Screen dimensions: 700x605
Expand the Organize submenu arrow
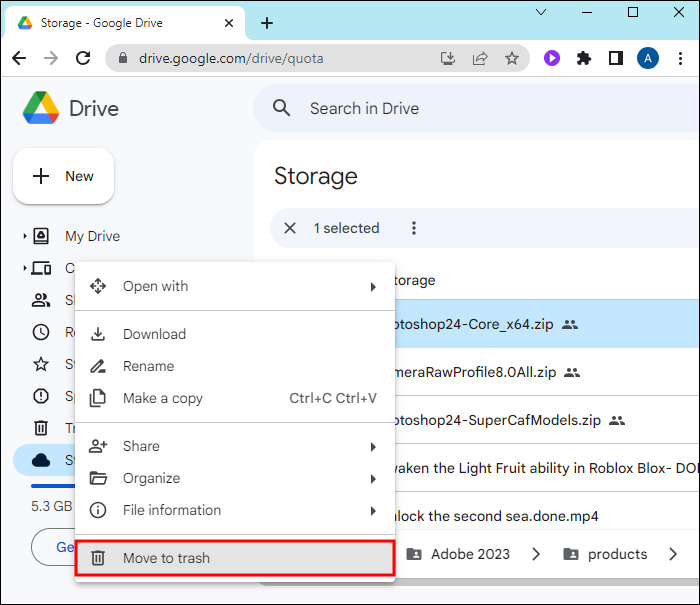point(373,479)
